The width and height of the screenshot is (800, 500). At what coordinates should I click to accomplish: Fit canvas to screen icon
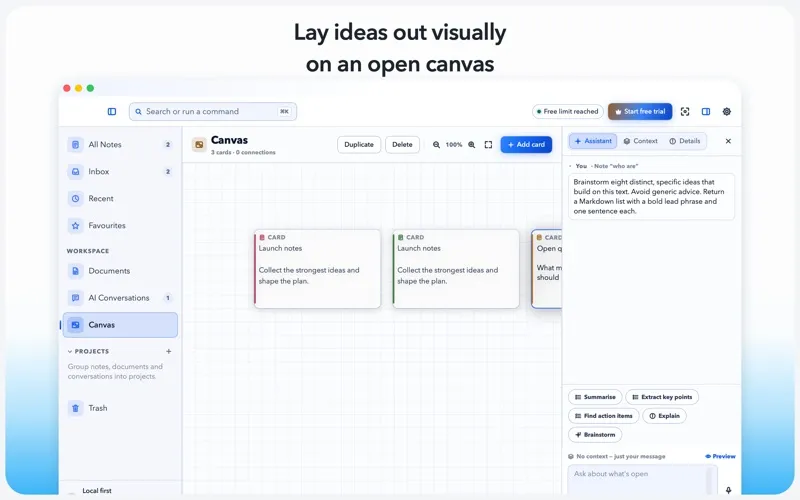pyautogui.click(x=488, y=145)
